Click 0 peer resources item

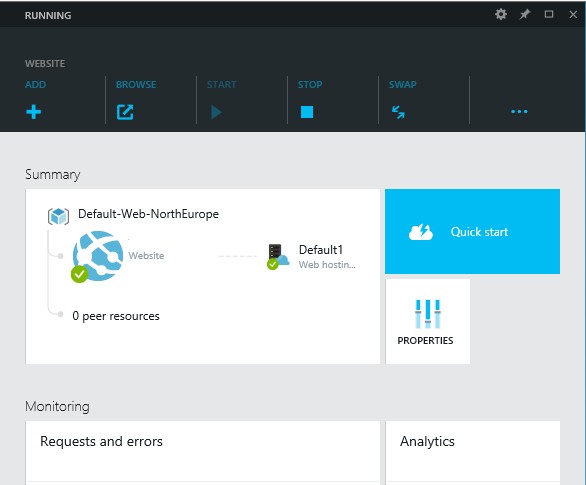tap(116, 316)
